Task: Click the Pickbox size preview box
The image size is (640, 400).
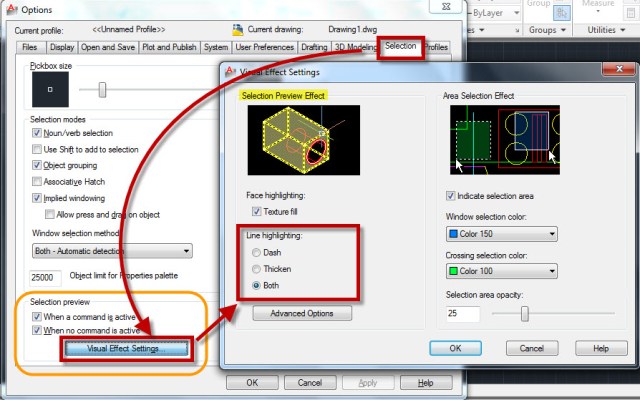Action: tap(50, 91)
